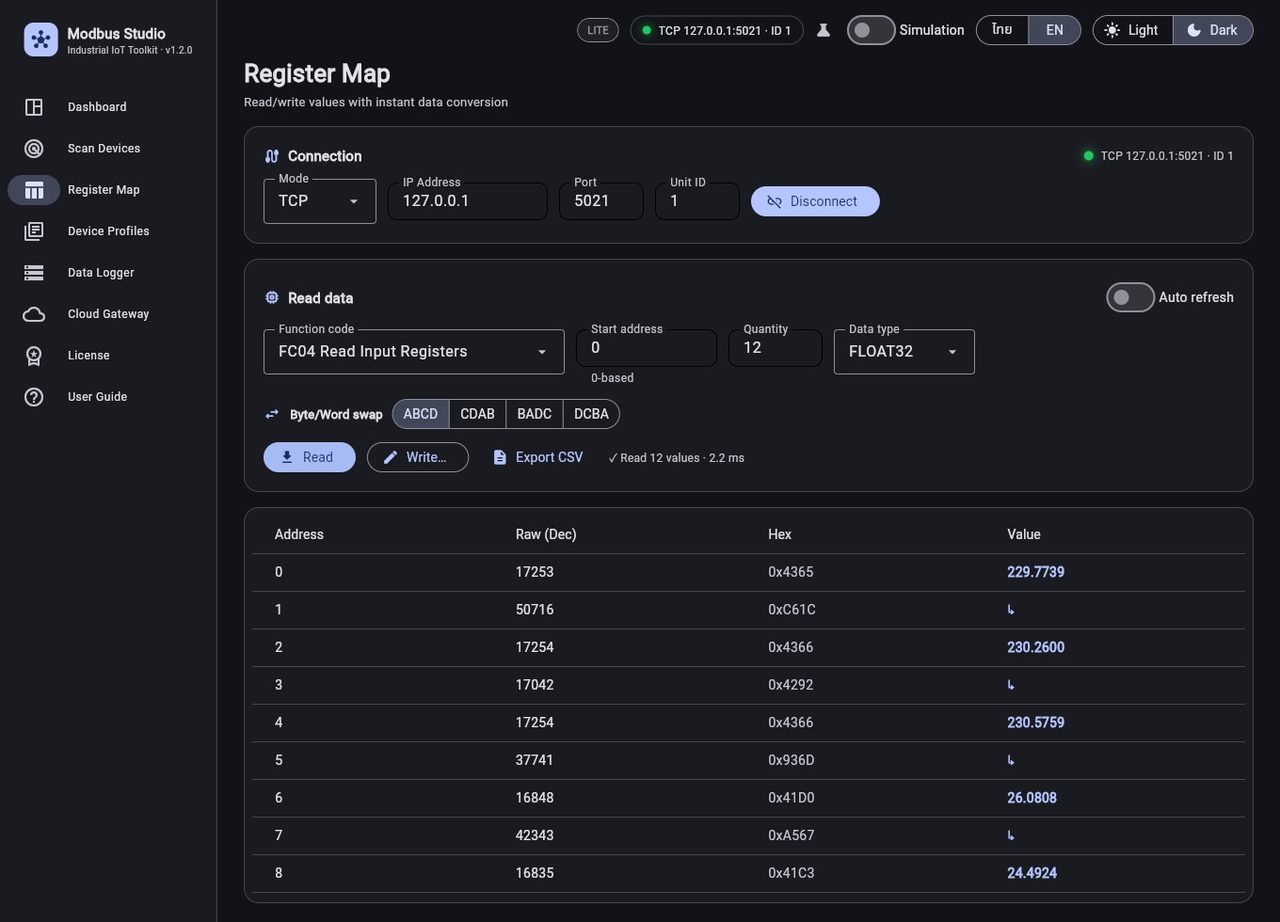Click the Scan Devices radar icon
The image size is (1280, 922).
[x=34, y=148]
